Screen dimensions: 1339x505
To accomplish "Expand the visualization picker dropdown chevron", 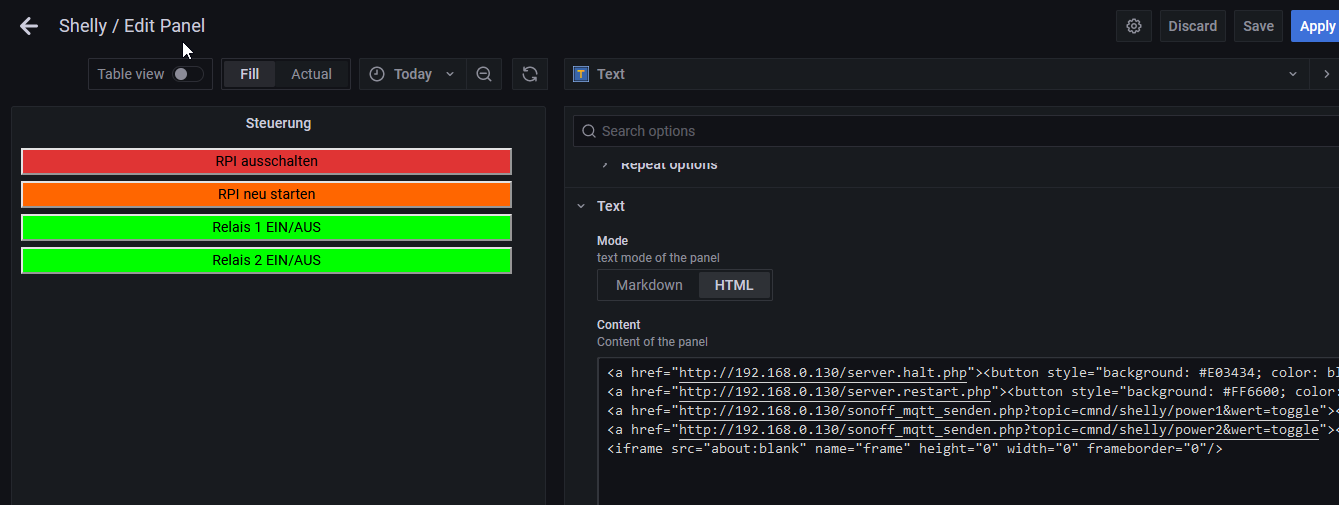I will [x=1293, y=74].
